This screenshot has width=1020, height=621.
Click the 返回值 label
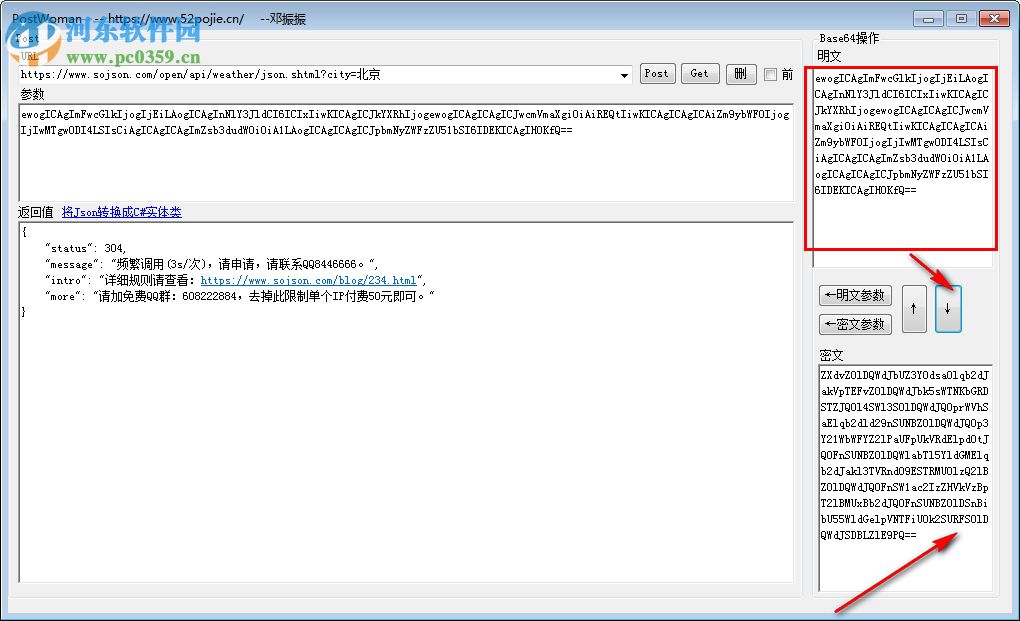36,212
